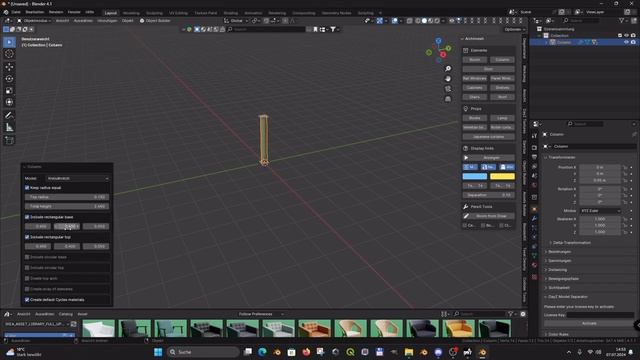Switch to Layout workspace tab

111,13
